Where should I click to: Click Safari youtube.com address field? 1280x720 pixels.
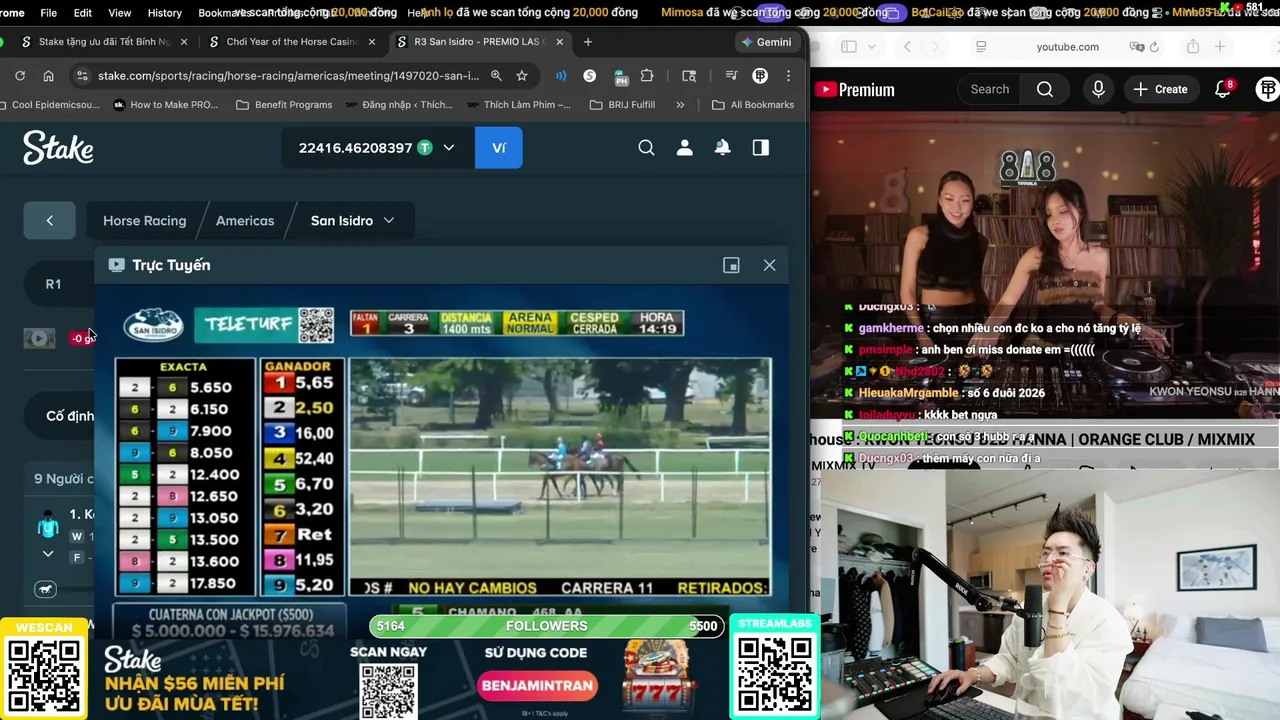(x=1067, y=47)
